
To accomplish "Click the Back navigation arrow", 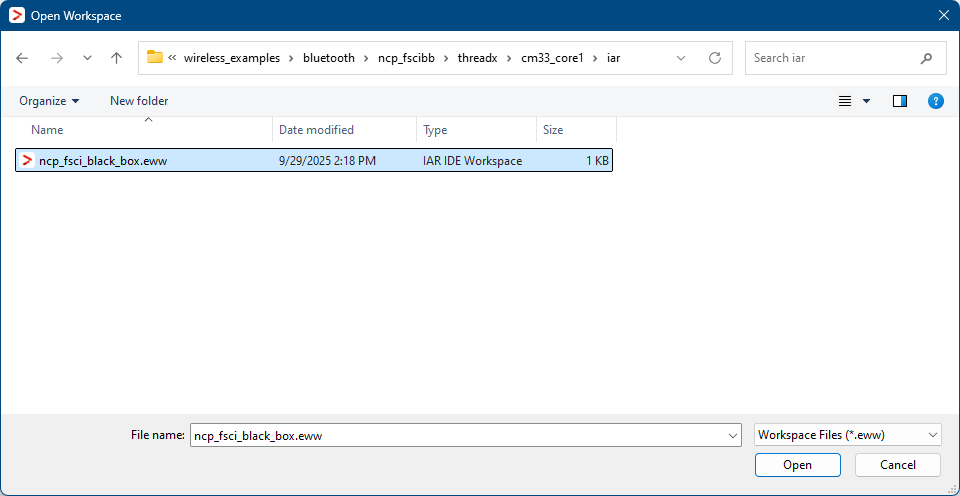I will [x=23, y=58].
